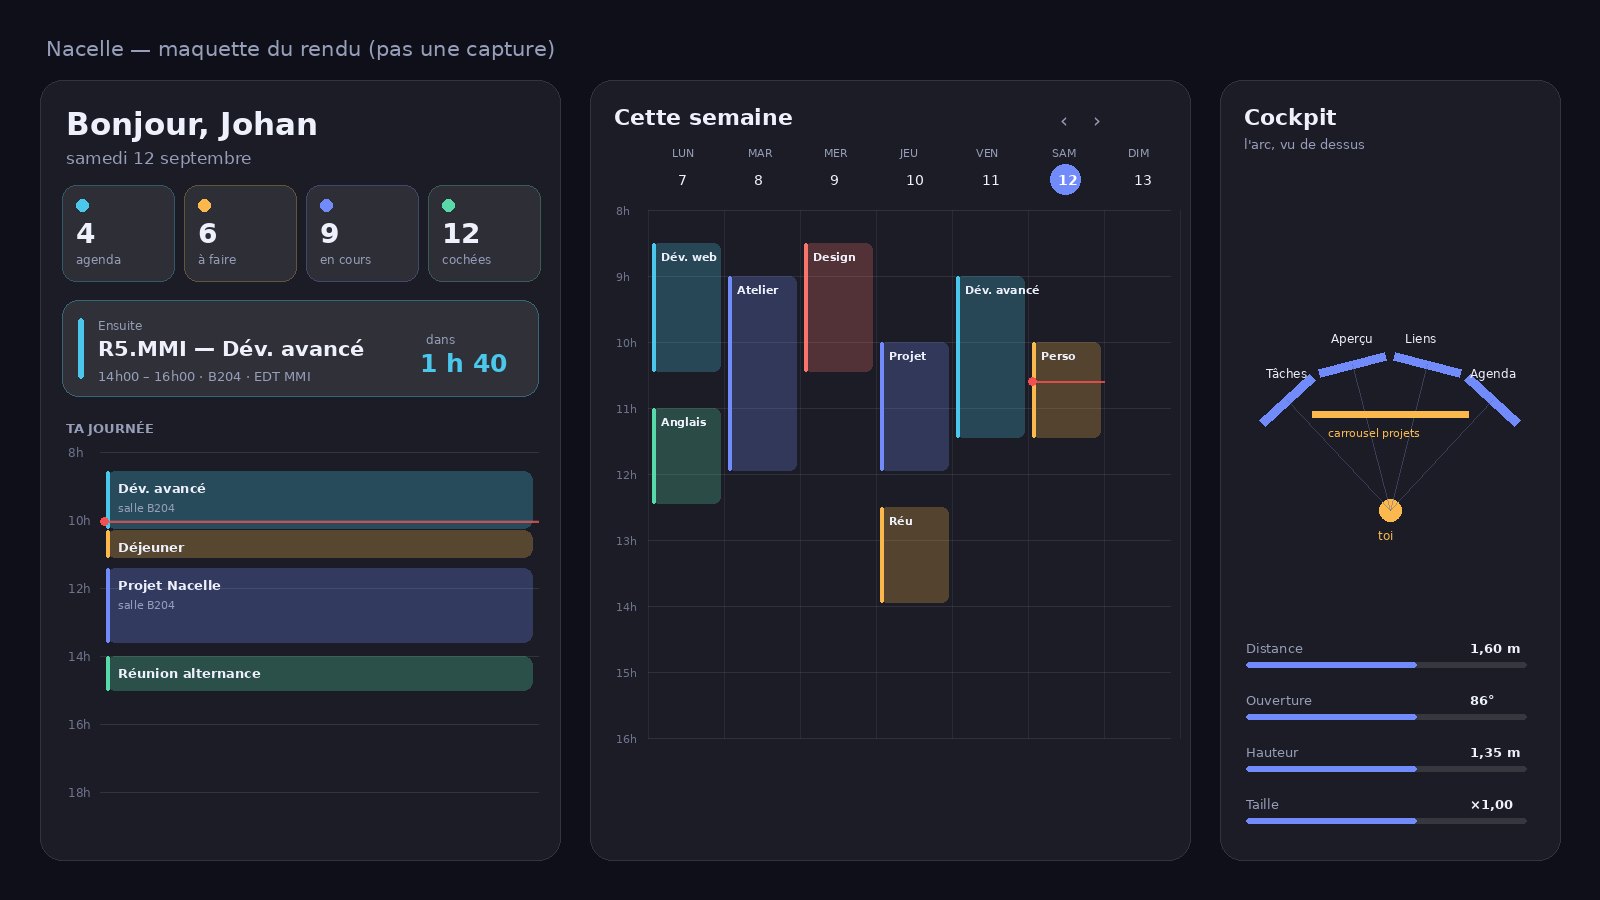1600x900 pixels.
Task: Open Saturday's Perso event
Action: 1066,390
